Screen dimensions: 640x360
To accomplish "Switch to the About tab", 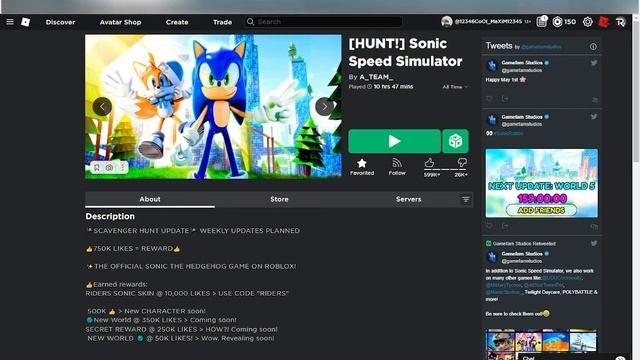I will tap(150, 199).
